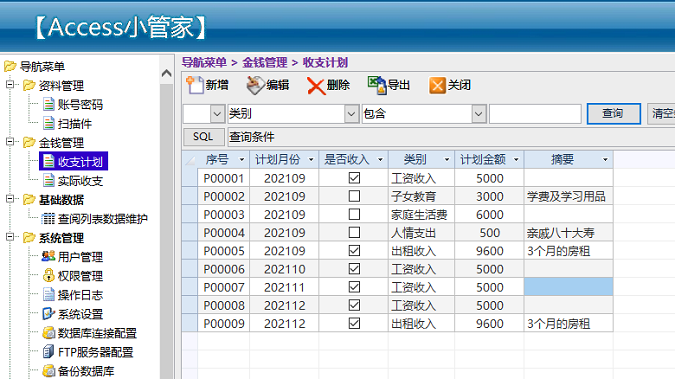675x379 pixels.
Task: Click 金钱管理 in the breadcrumb
Action: pos(265,62)
